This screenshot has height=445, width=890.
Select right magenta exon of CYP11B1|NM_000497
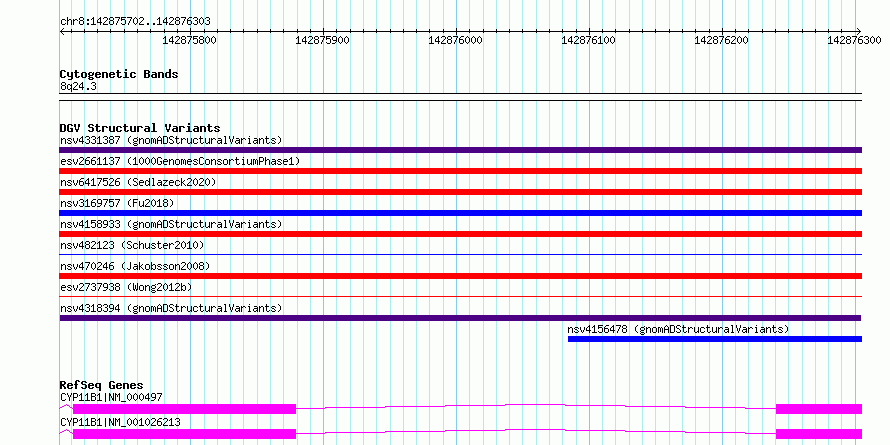point(819,409)
